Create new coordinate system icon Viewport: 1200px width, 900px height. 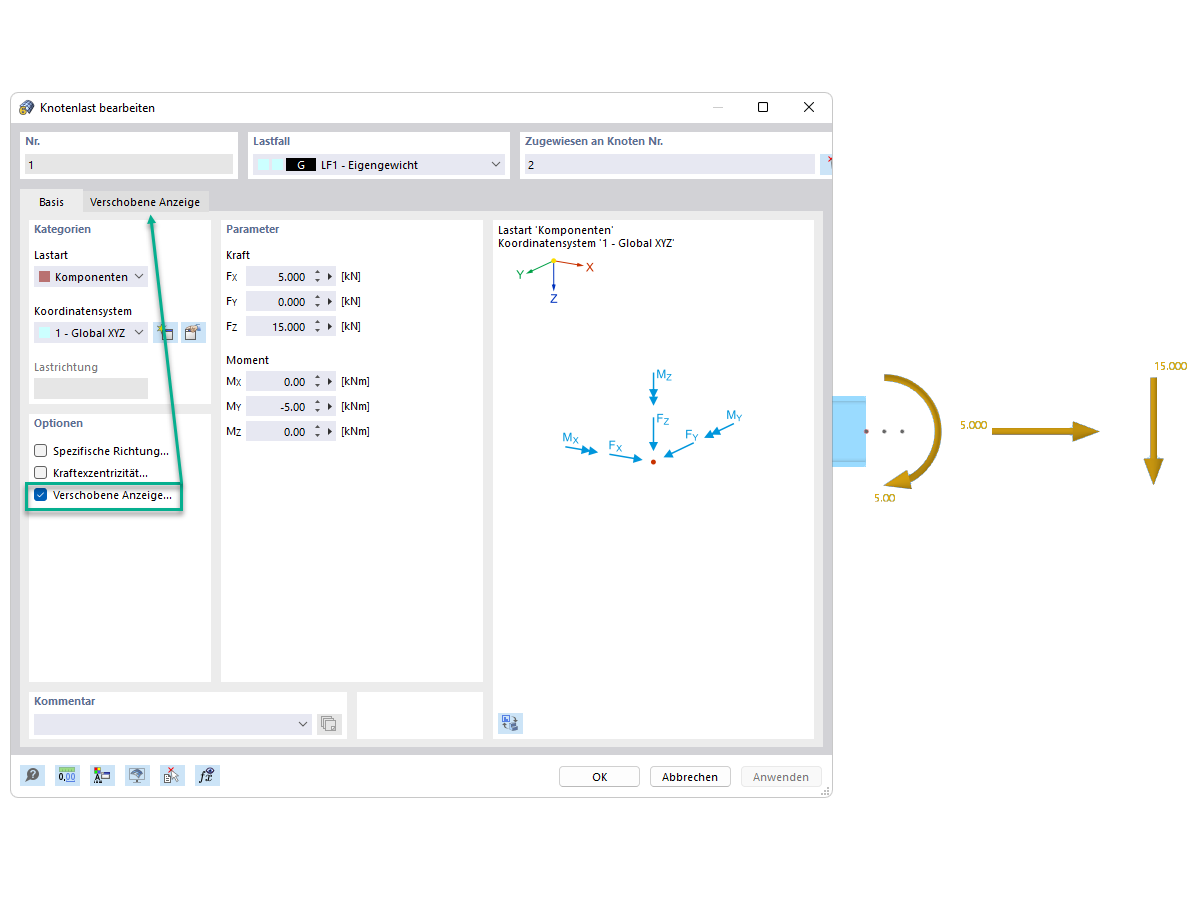(x=165, y=333)
